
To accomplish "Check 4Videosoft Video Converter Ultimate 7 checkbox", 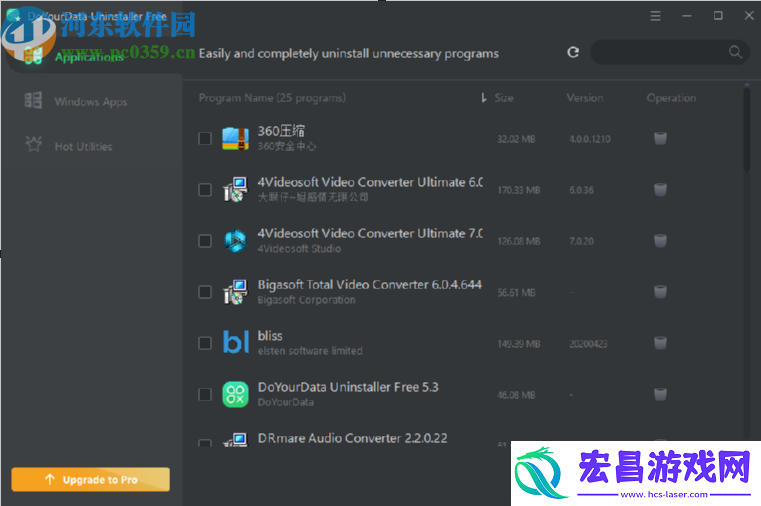I will click(x=205, y=241).
